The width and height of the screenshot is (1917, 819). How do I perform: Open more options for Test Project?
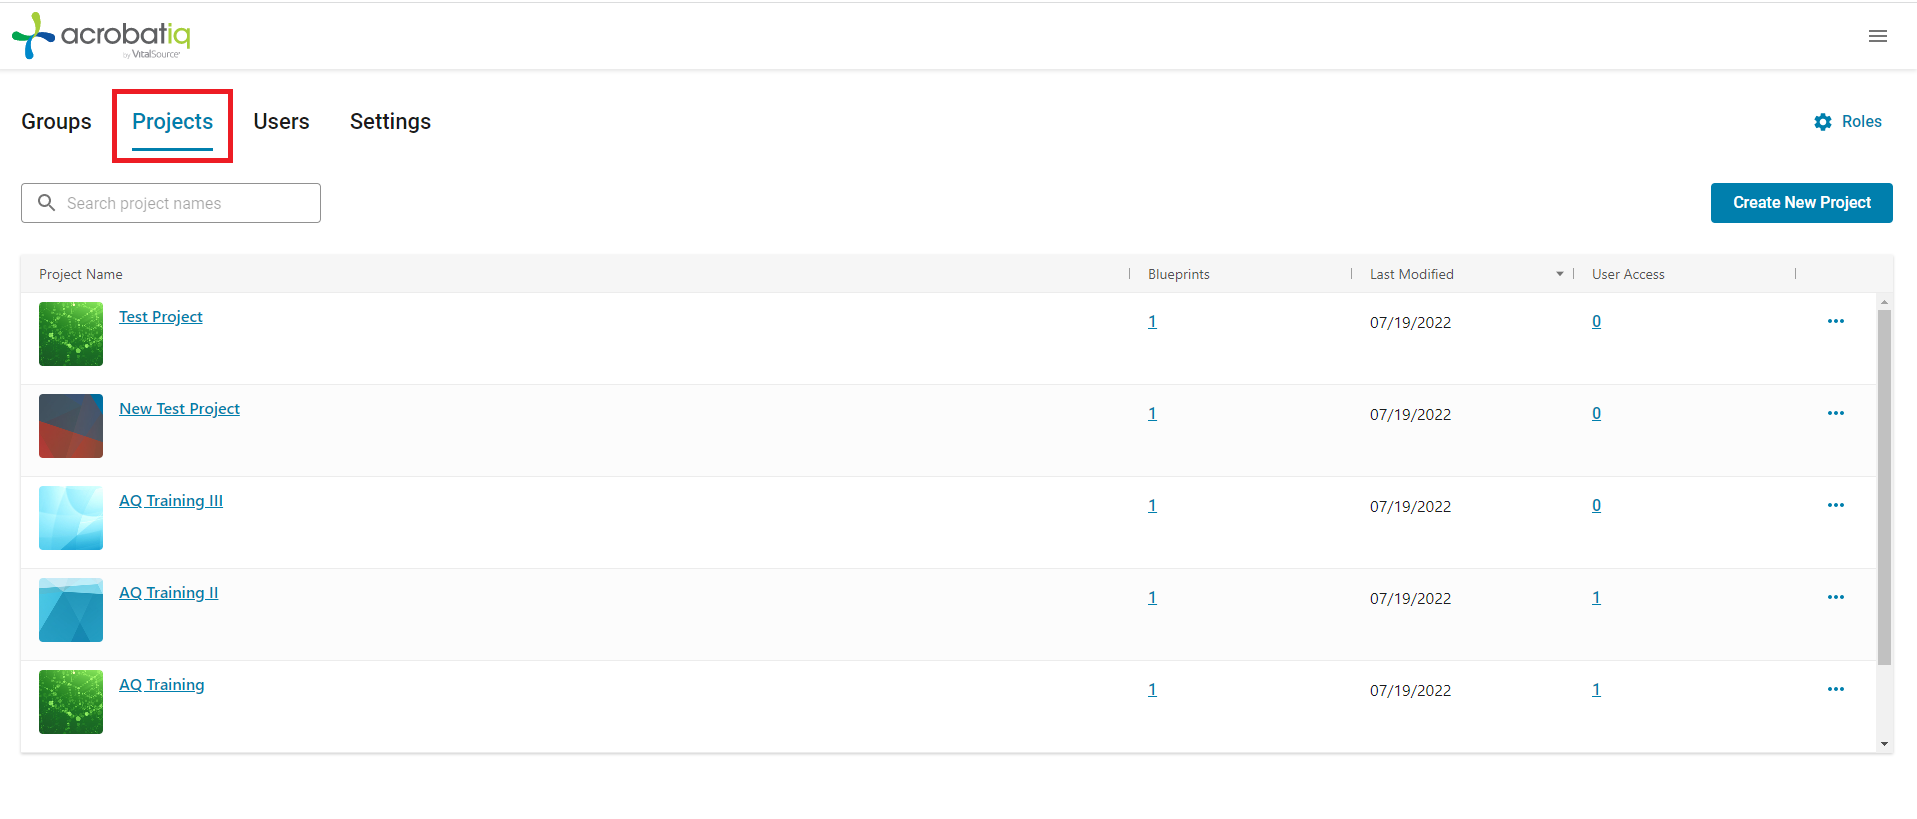click(x=1836, y=321)
